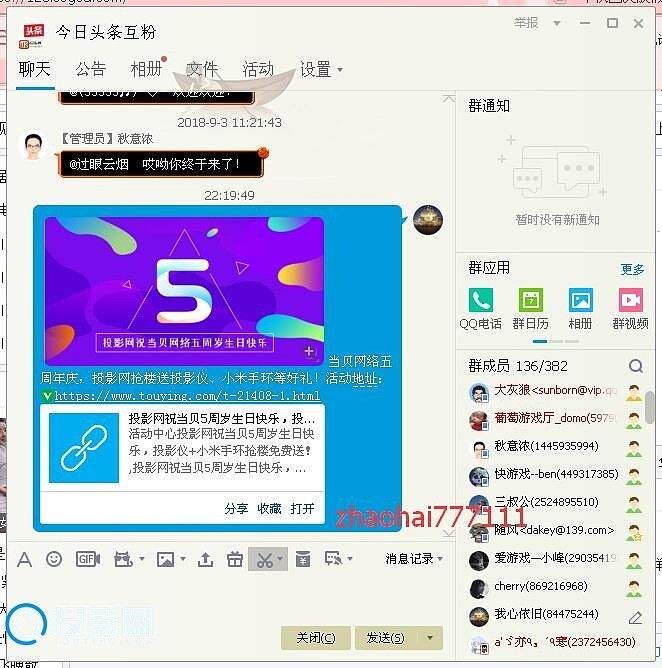The width and height of the screenshot is (662, 668).
Task: Open the GIF animated sticker tool
Action: tap(88, 559)
